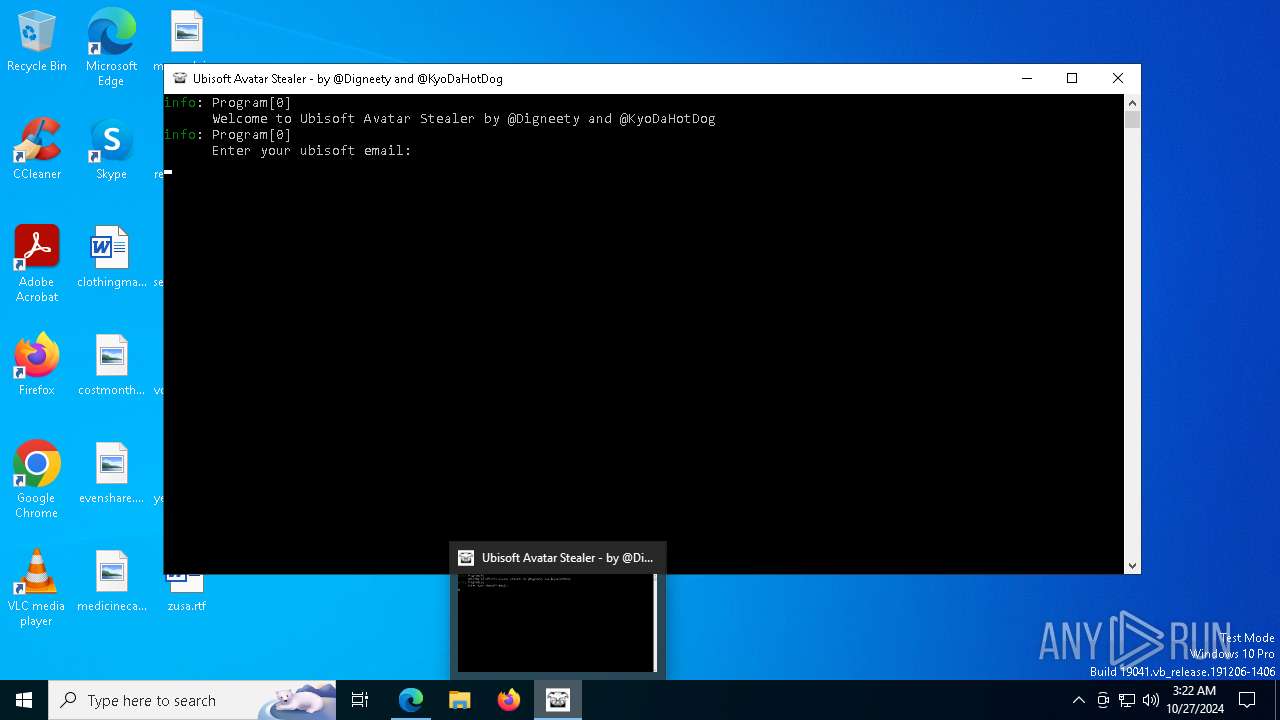The height and width of the screenshot is (720, 1280).
Task: Open the Windows Start menu
Action: coord(24,700)
